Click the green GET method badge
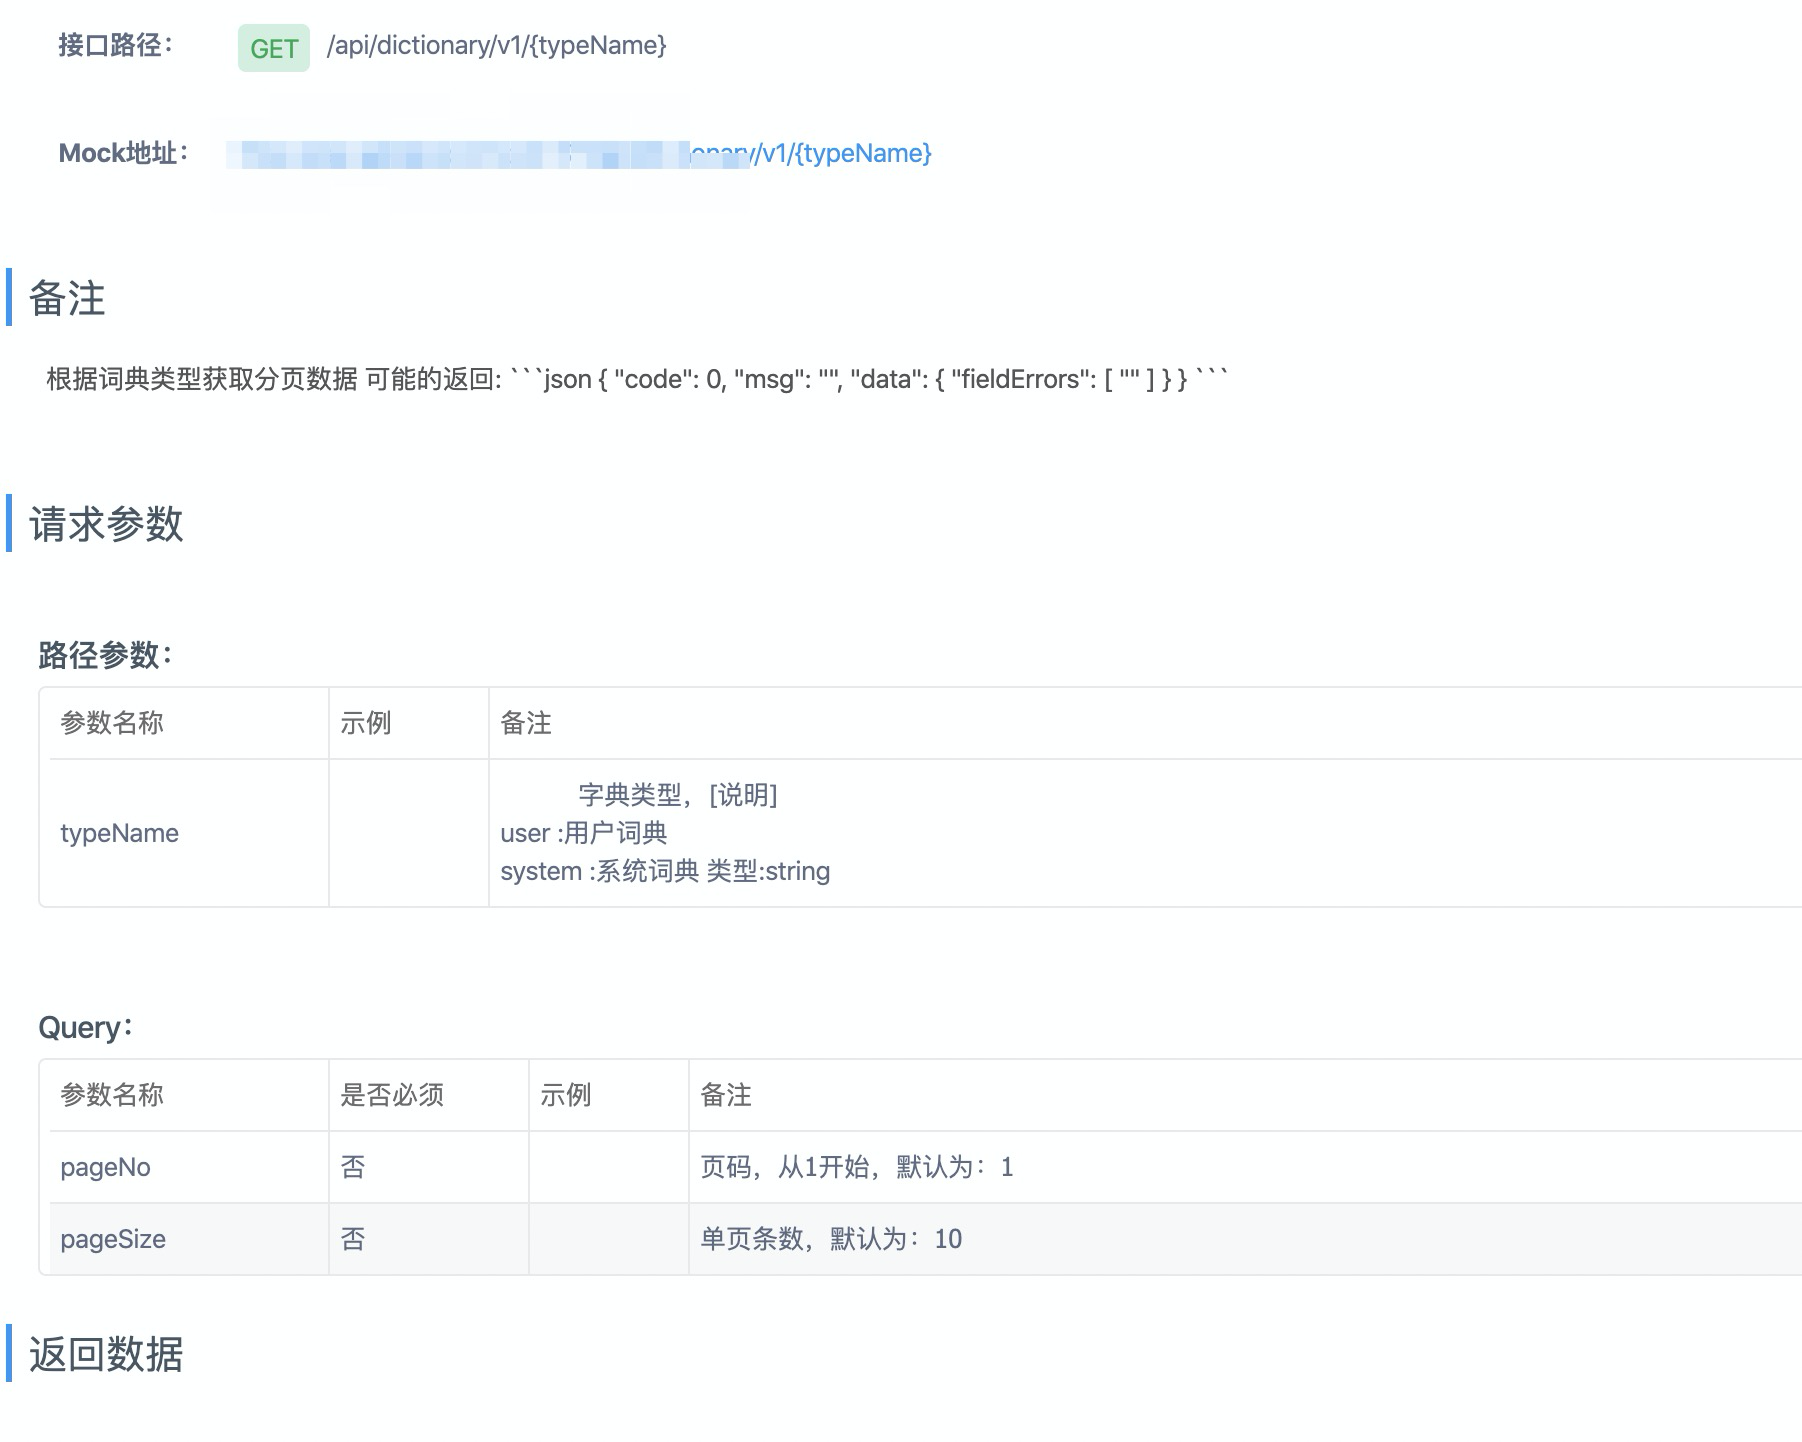The image size is (1802, 1442). click(x=273, y=47)
